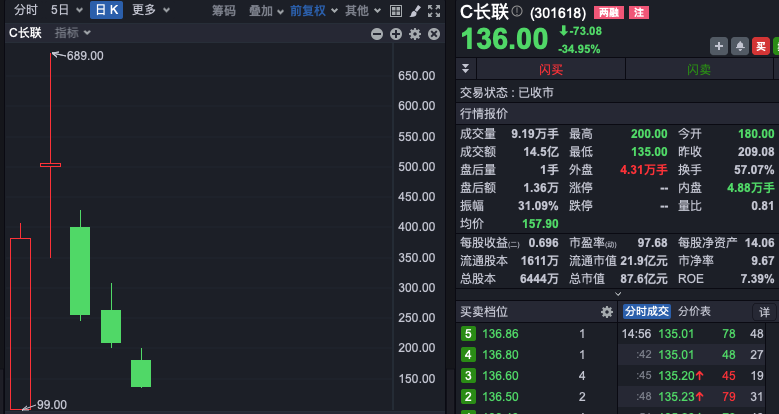Click the red 买 buy button
This screenshot has height=414, width=779.
pyautogui.click(x=761, y=46)
